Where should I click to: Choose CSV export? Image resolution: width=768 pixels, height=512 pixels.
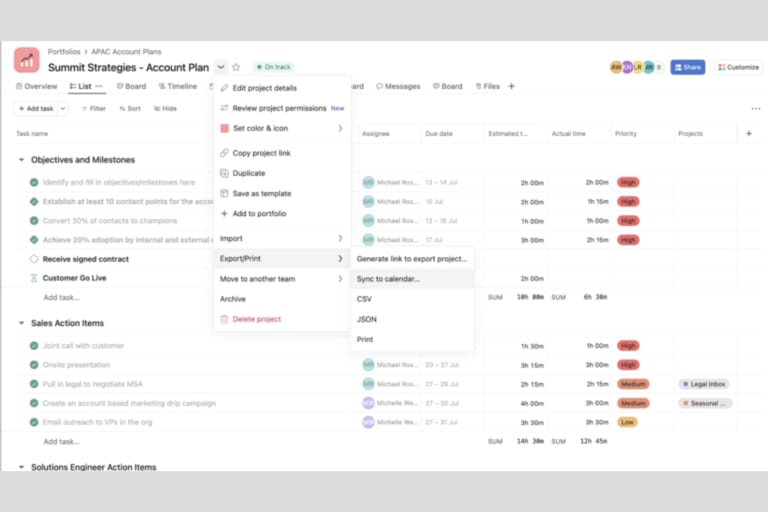tap(412, 299)
